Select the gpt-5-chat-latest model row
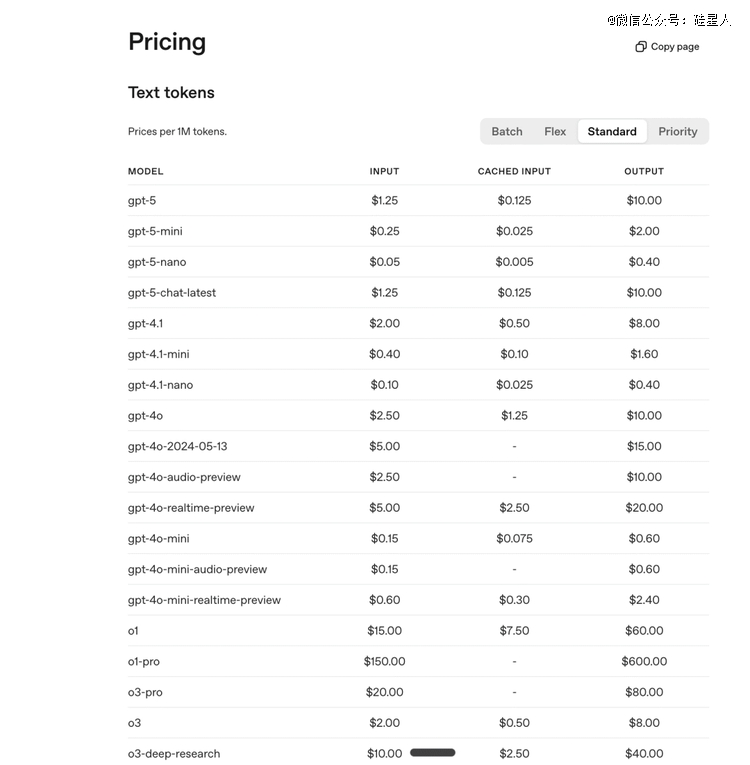750x765 pixels. click(172, 293)
